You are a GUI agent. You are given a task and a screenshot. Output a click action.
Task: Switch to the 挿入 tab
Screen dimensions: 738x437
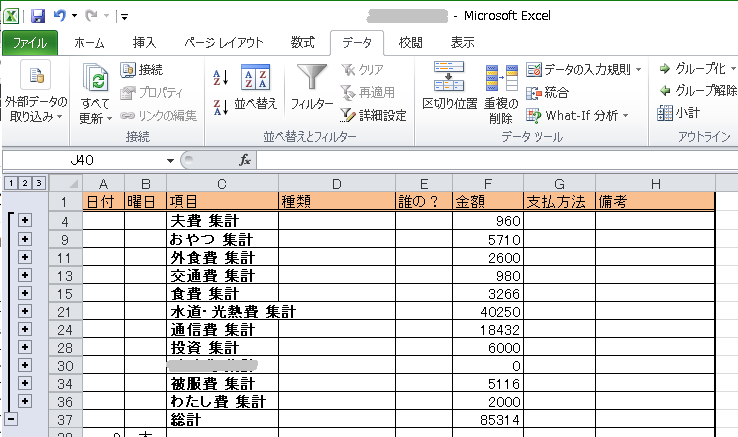144,43
